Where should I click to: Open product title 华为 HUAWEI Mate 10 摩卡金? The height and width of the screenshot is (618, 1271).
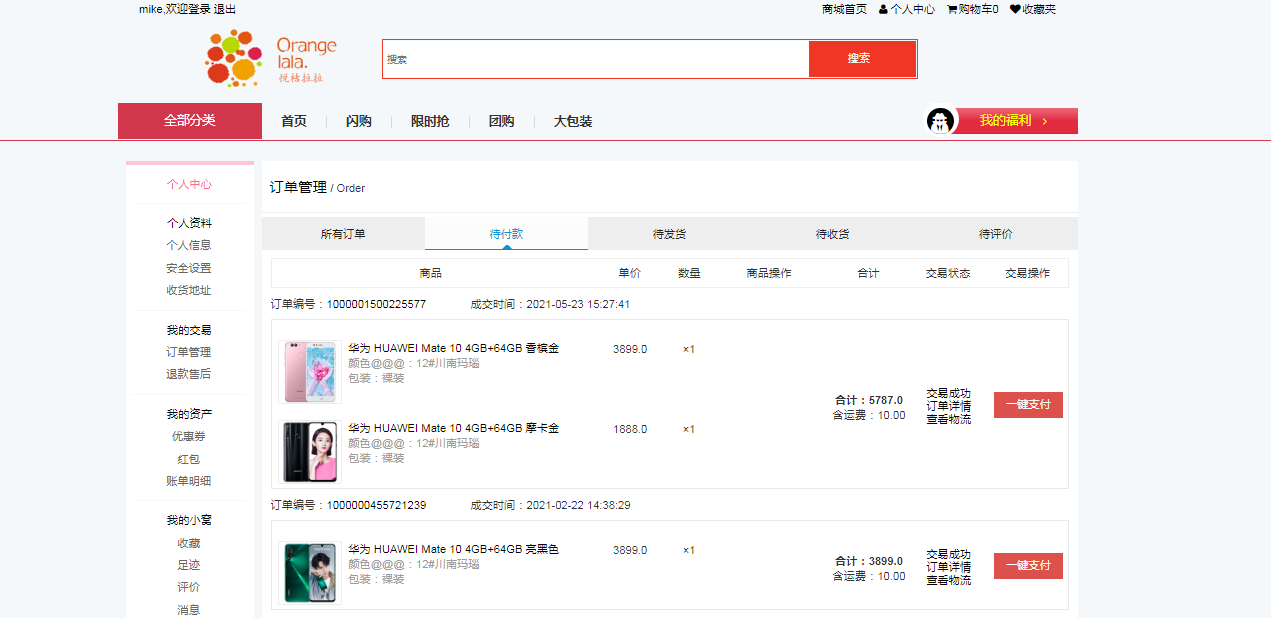point(453,429)
